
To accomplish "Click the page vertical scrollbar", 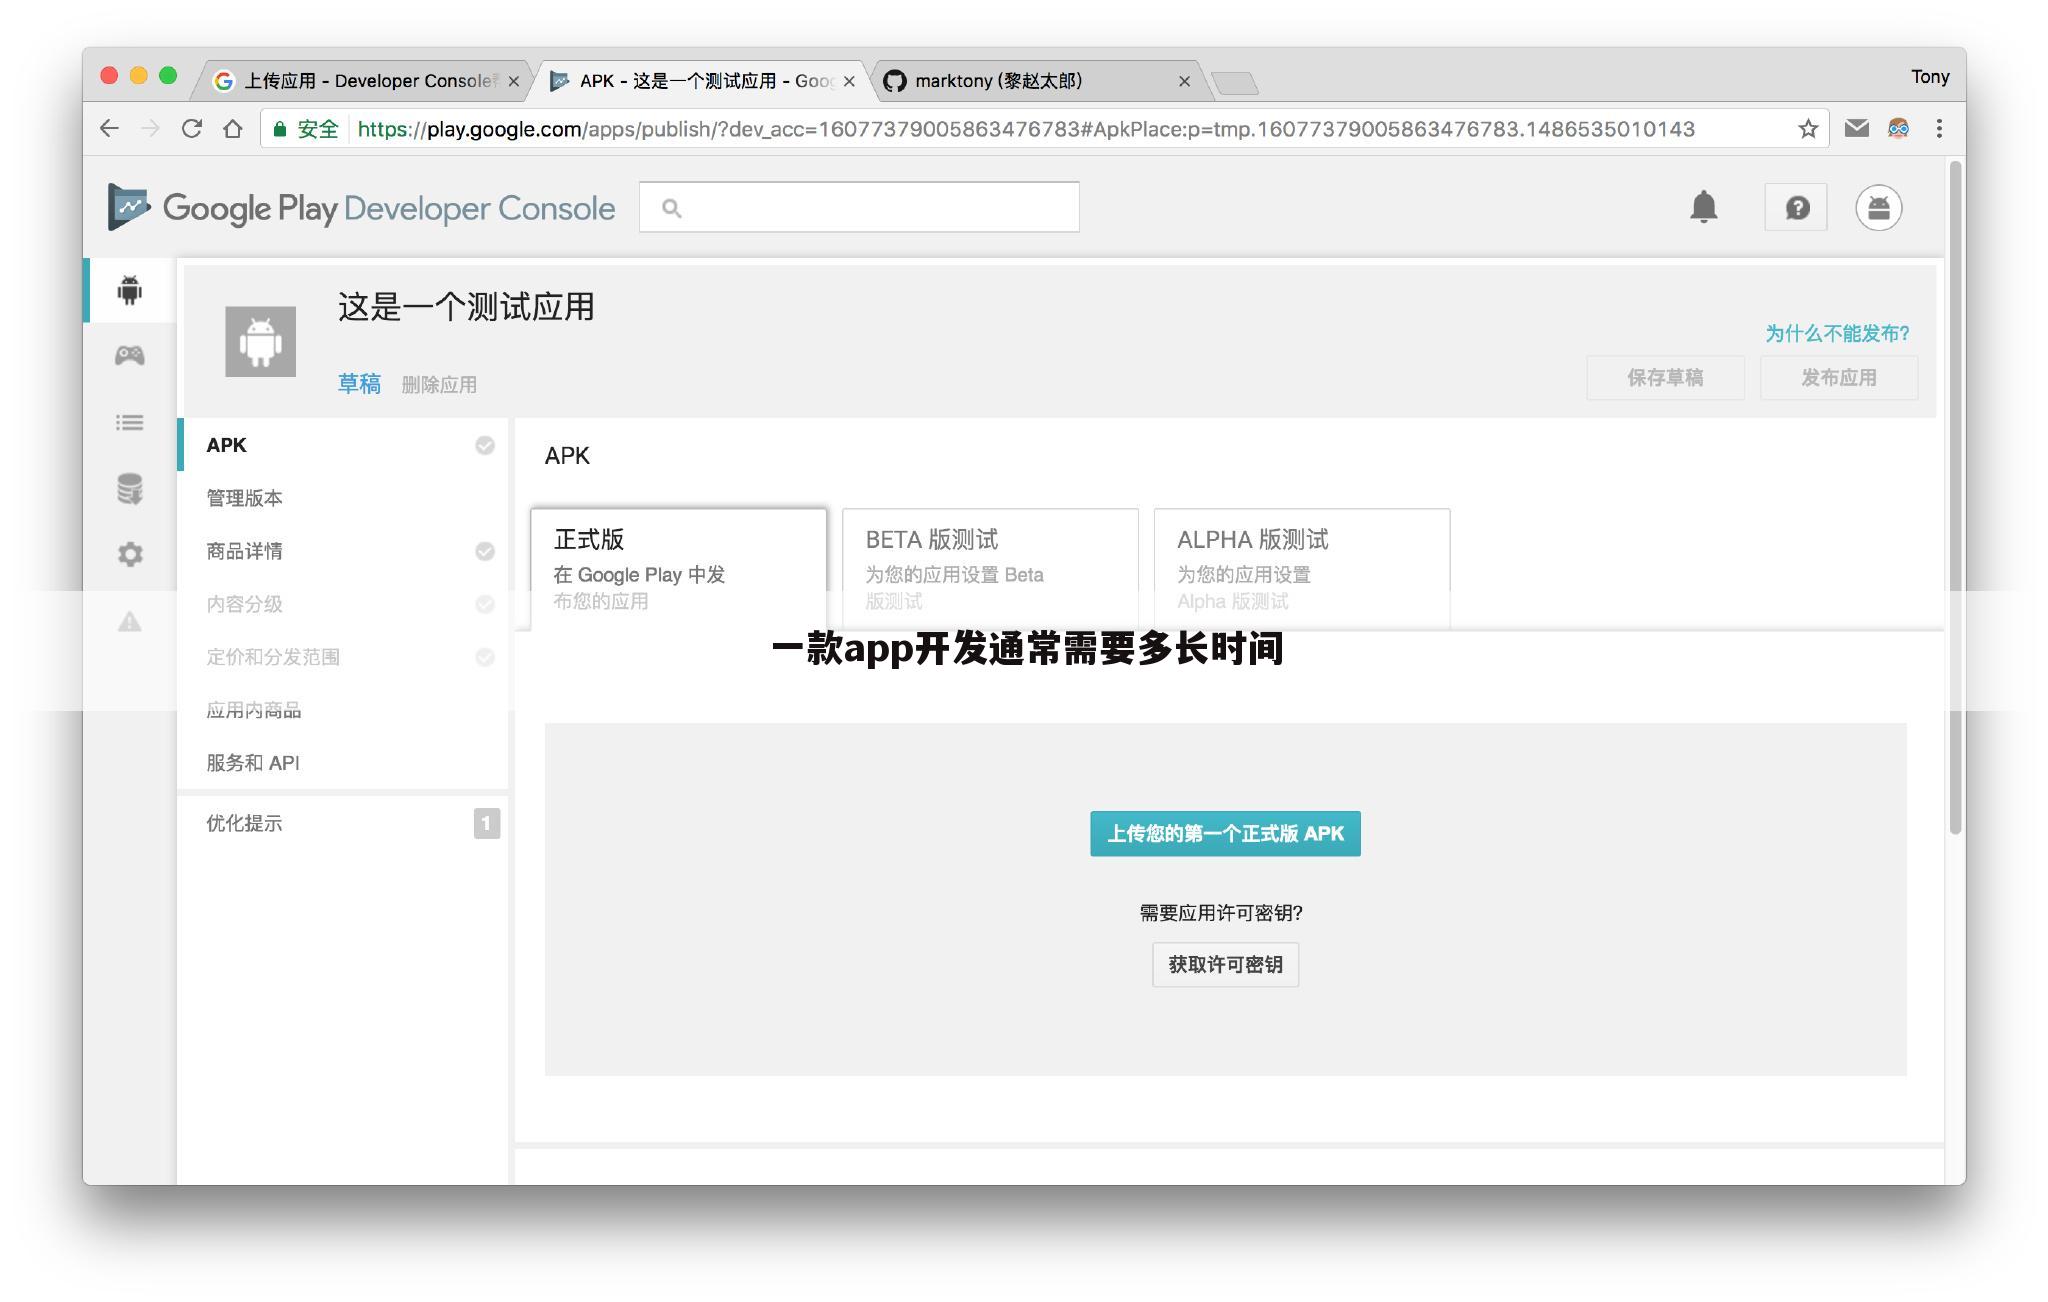I will pos(1955,497).
